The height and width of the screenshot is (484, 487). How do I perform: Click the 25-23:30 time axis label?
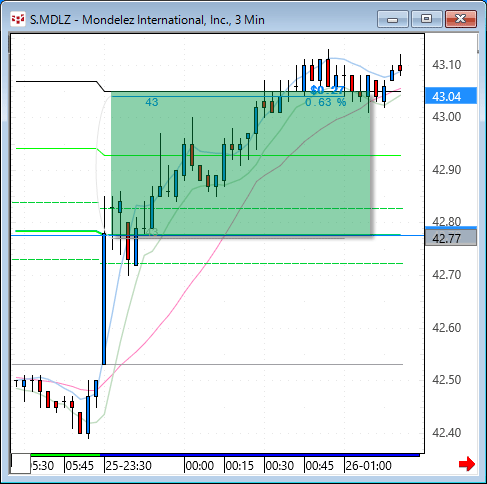pos(128,466)
